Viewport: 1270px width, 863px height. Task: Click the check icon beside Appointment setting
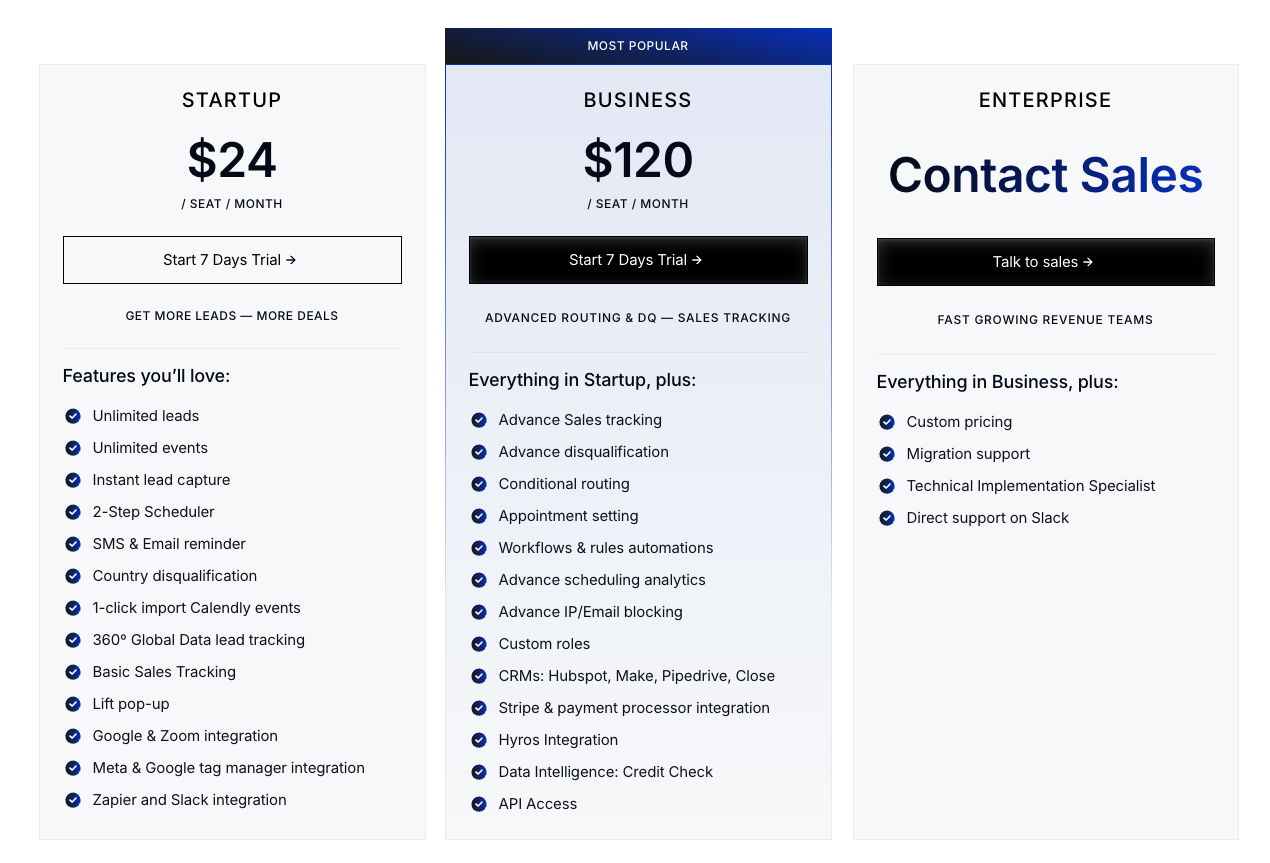tap(478, 516)
